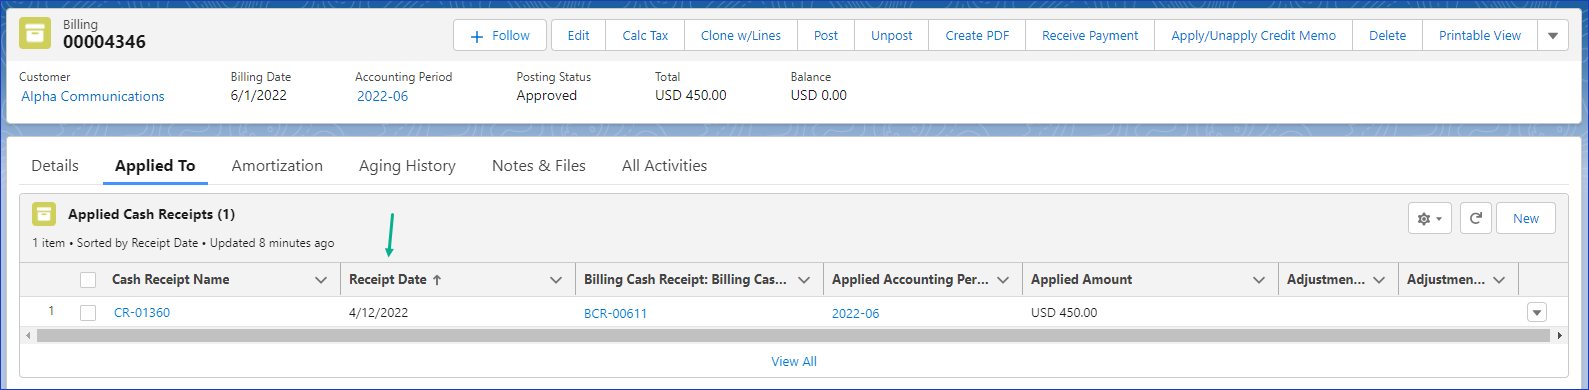Click the Balance USD 0.00 value

(x=818, y=96)
